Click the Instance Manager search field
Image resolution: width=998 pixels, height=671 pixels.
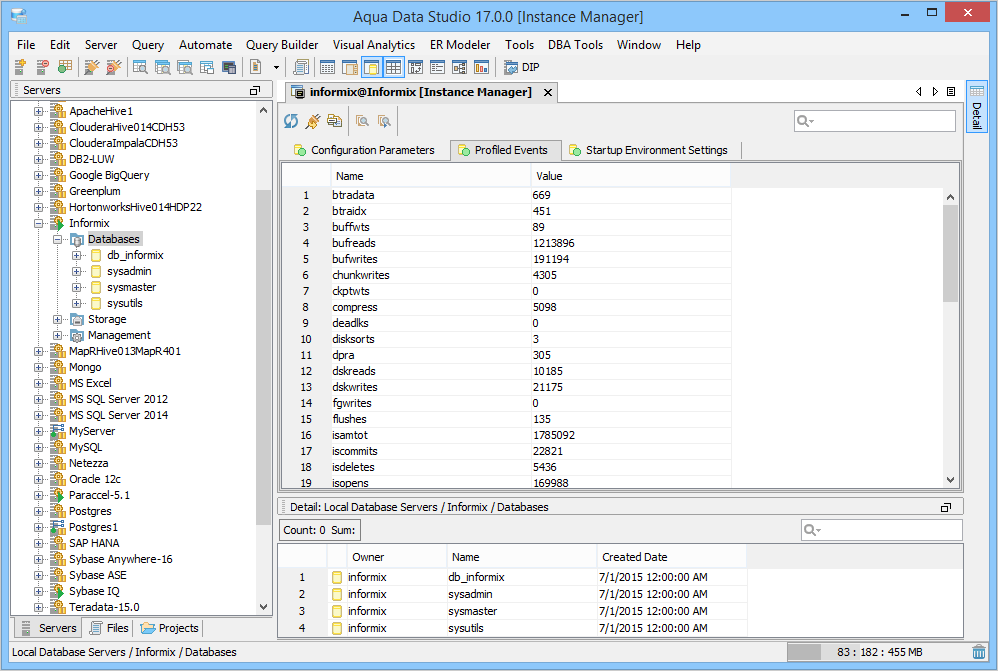pyautogui.click(x=875, y=121)
